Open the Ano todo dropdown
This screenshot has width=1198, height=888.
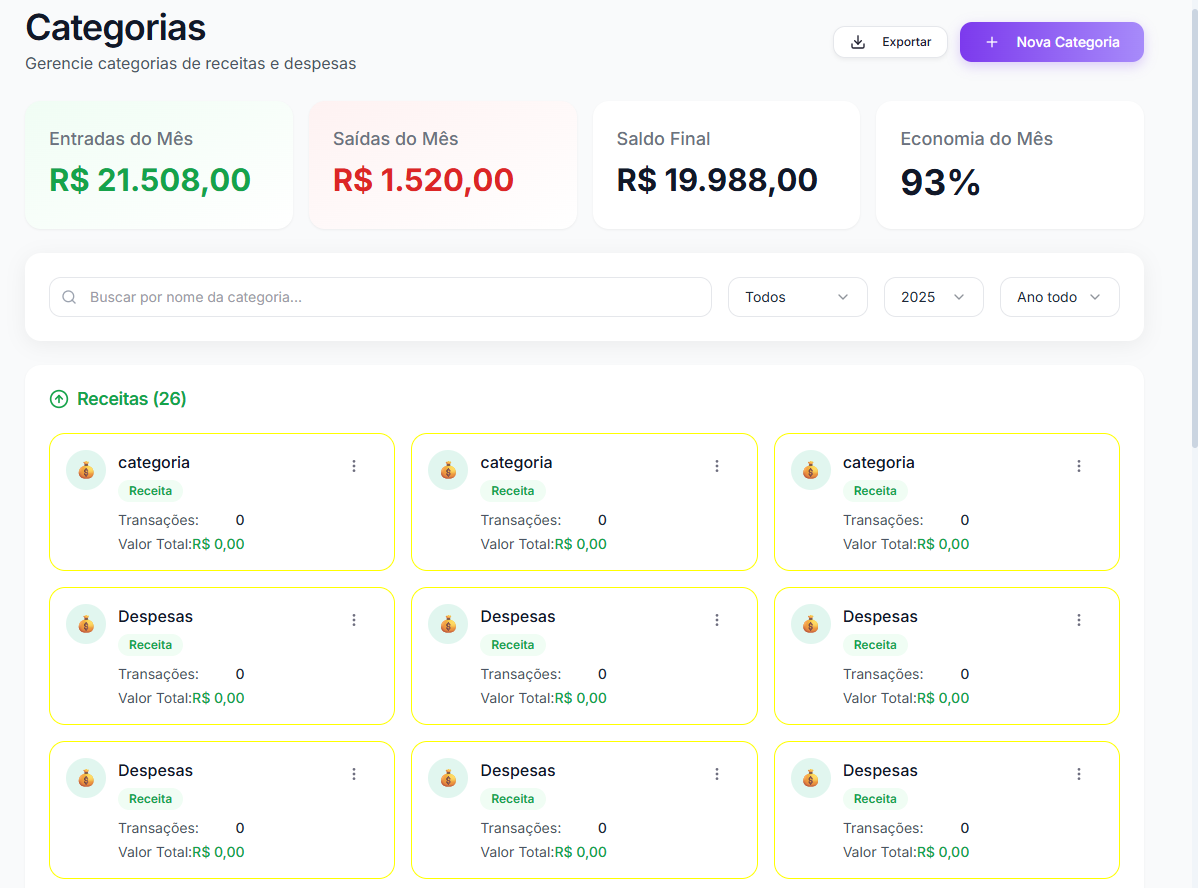(1059, 297)
